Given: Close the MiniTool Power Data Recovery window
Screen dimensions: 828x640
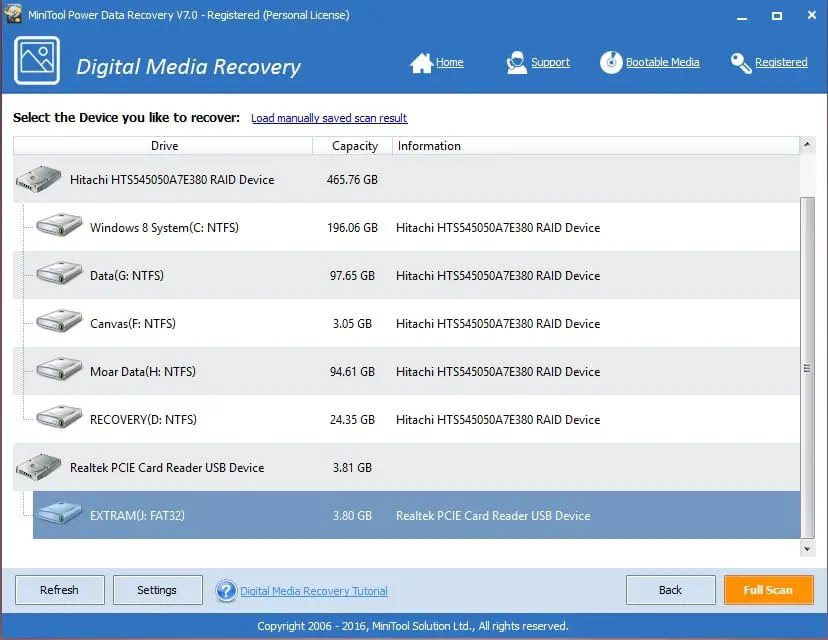Looking at the screenshot, I should (x=812, y=15).
